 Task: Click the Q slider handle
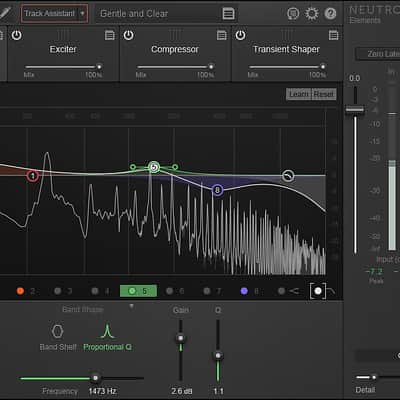click(x=218, y=355)
